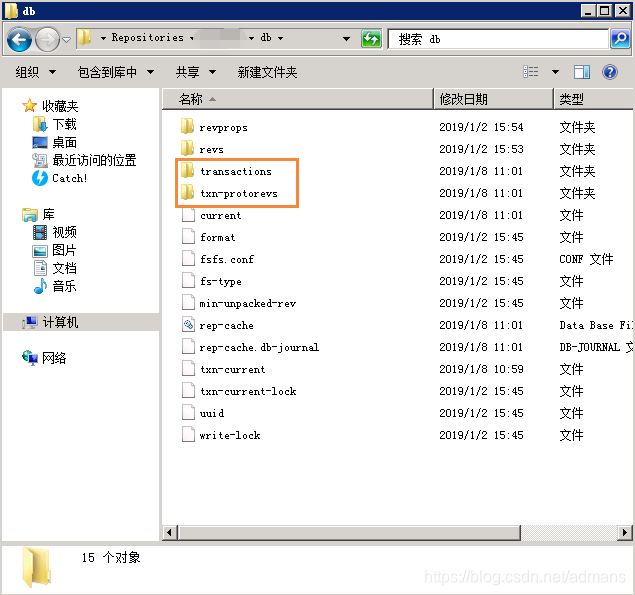This screenshot has width=635, height=595.
Task: Open the 图片 library
Action: (64, 250)
